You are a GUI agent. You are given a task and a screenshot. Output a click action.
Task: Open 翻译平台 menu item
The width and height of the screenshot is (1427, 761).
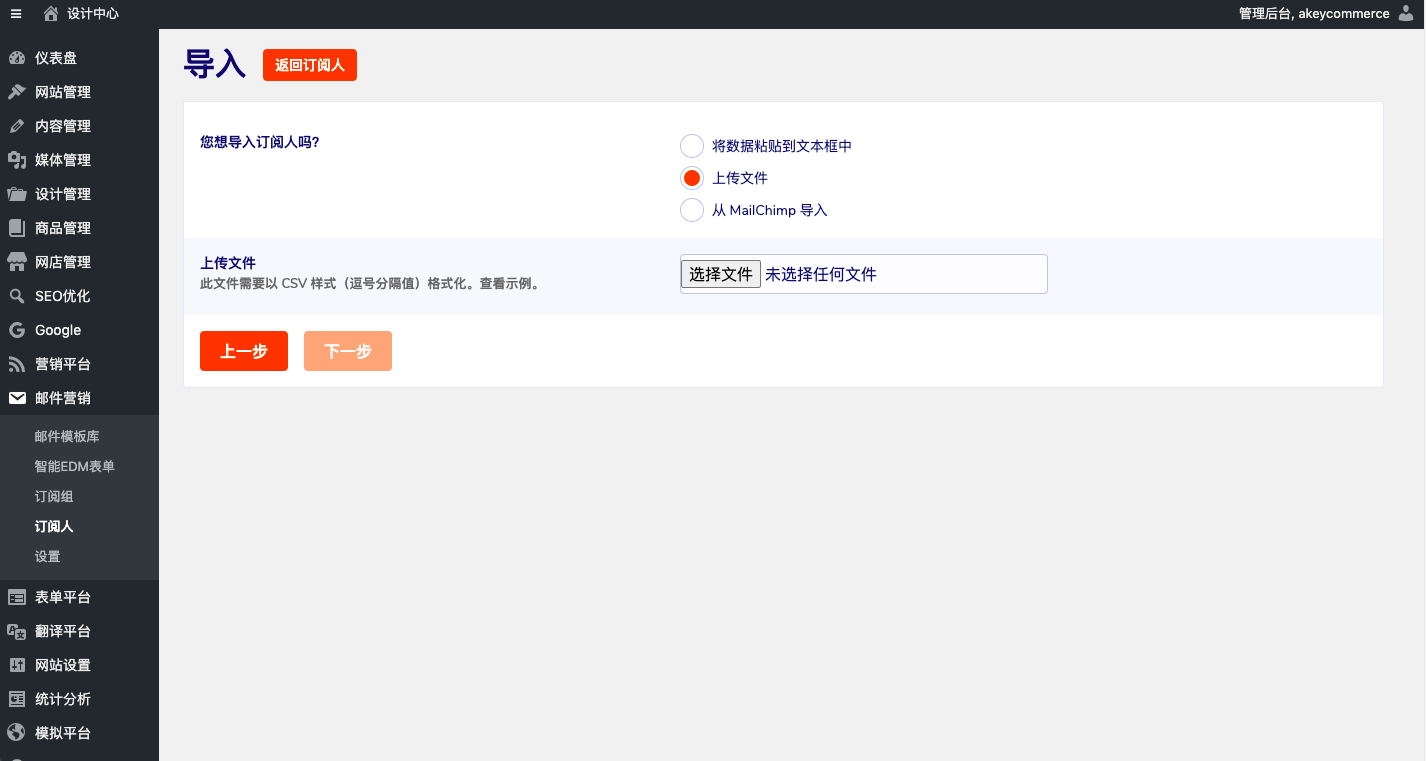coord(79,631)
